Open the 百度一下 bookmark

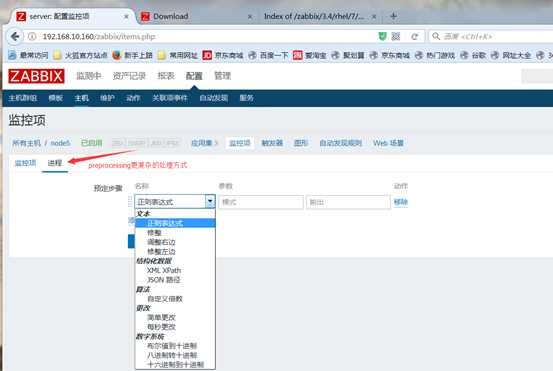click(268, 55)
